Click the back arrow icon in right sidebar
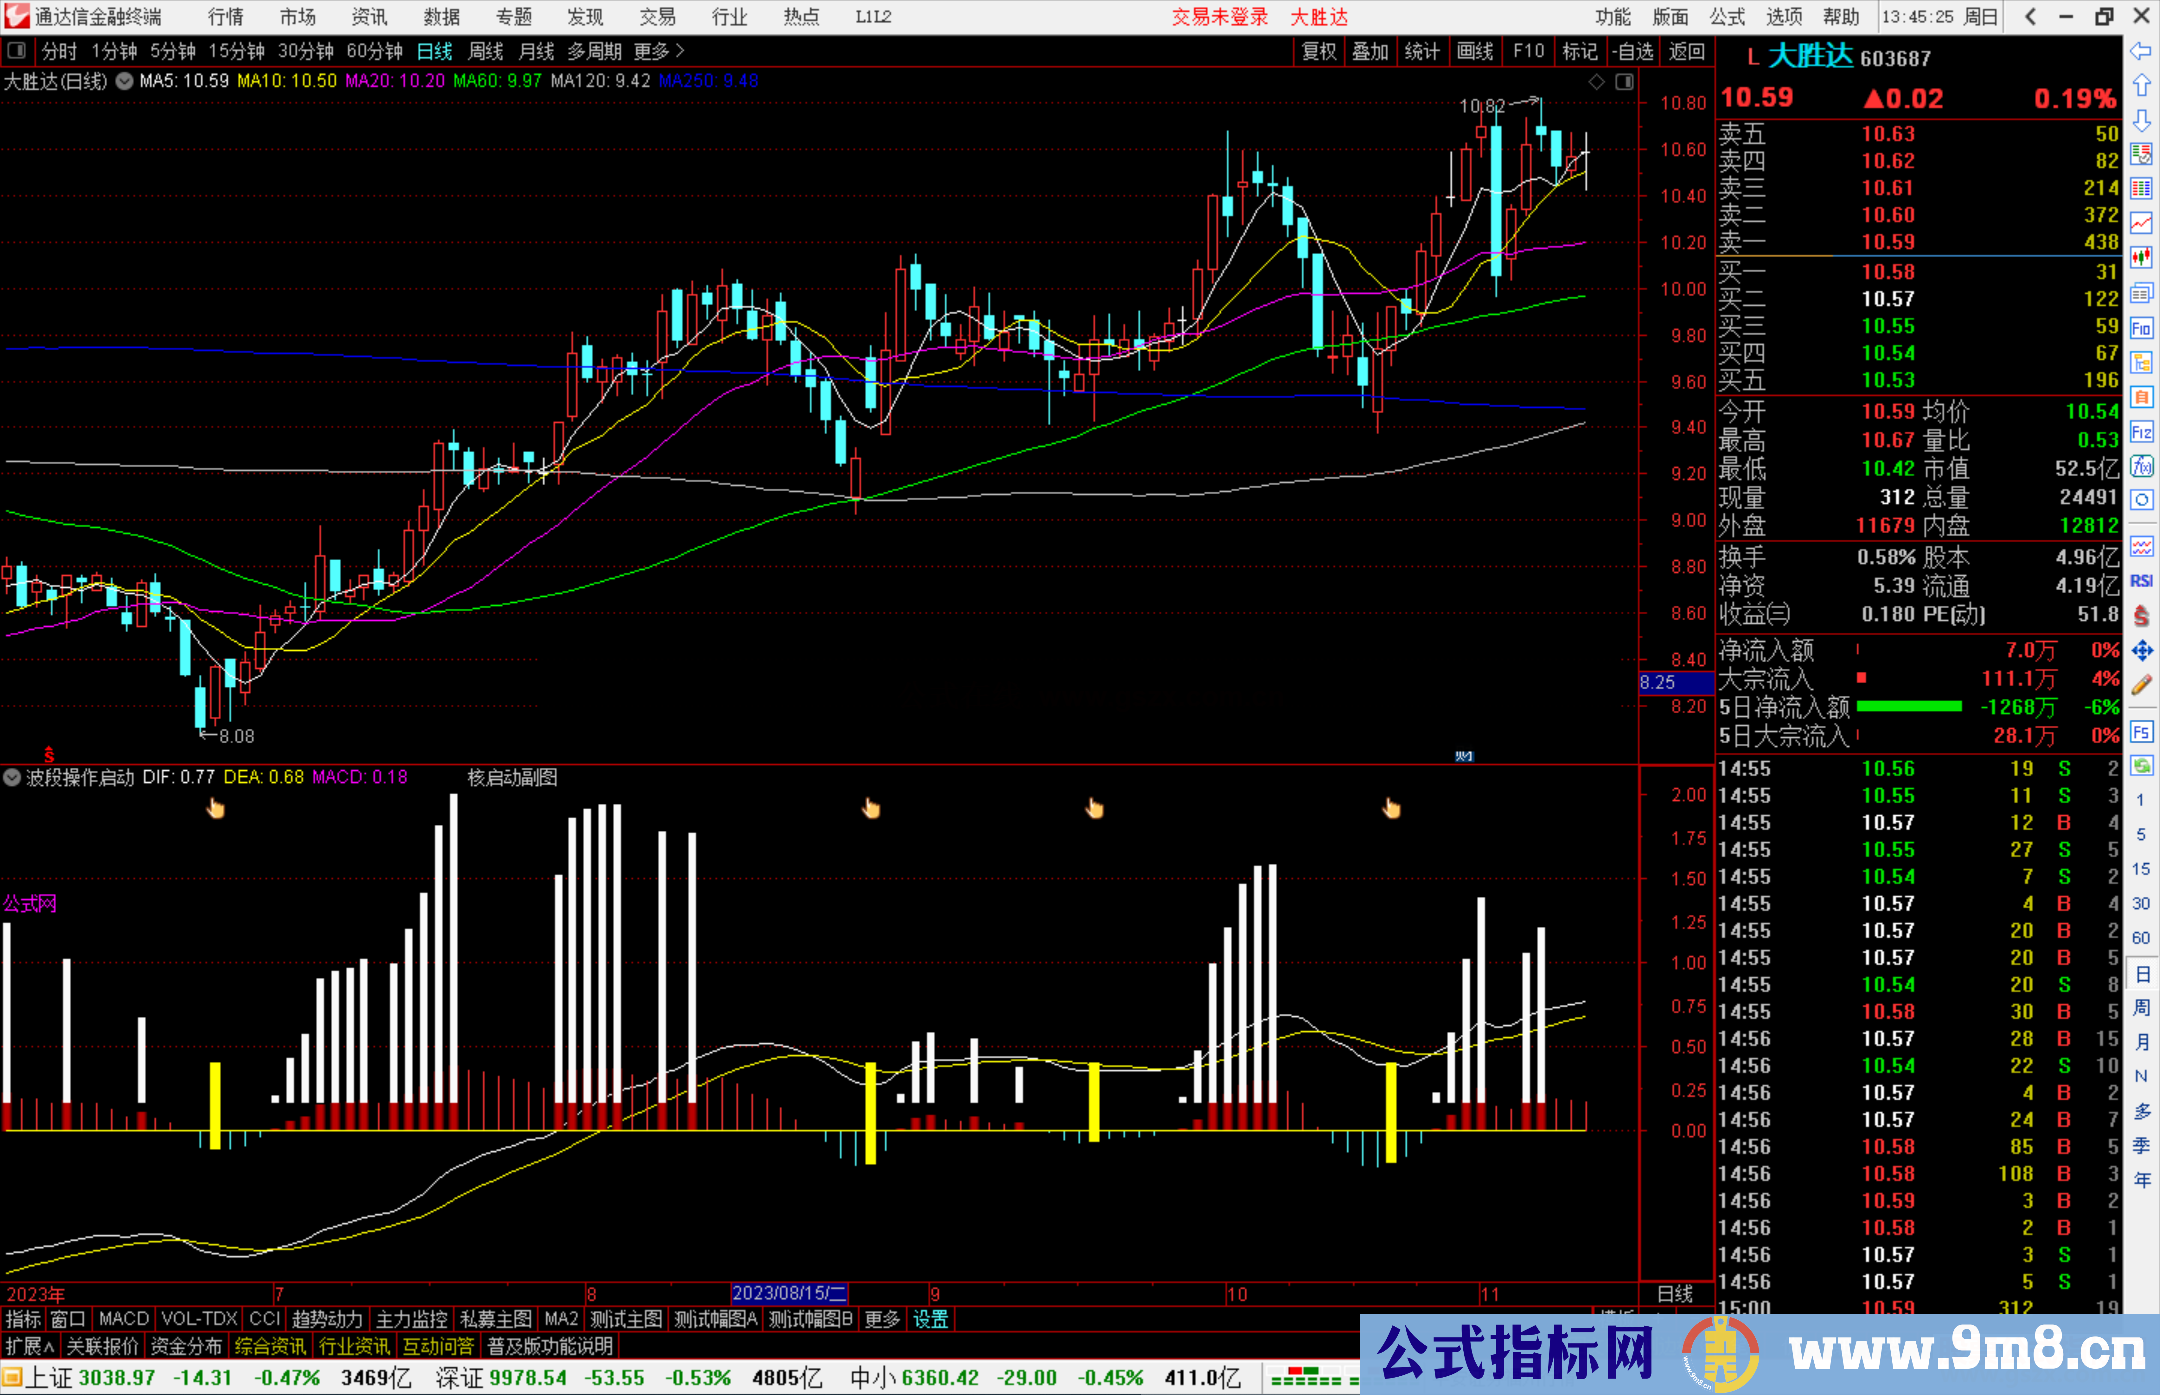Screen dimensions: 2160x1395 [x=2141, y=51]
